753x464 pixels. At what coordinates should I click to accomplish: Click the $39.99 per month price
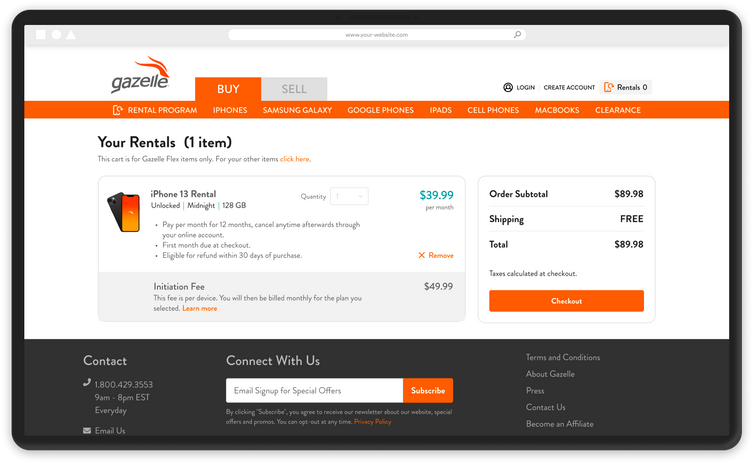tap(437, 195)
